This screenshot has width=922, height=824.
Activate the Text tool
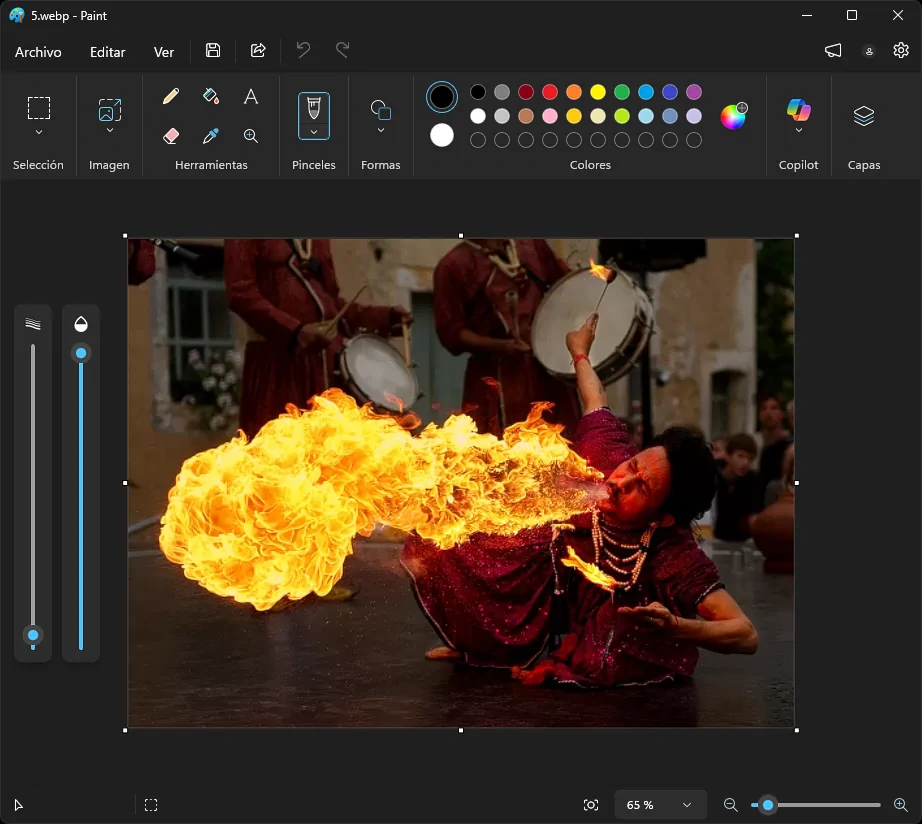coord(251,96)
